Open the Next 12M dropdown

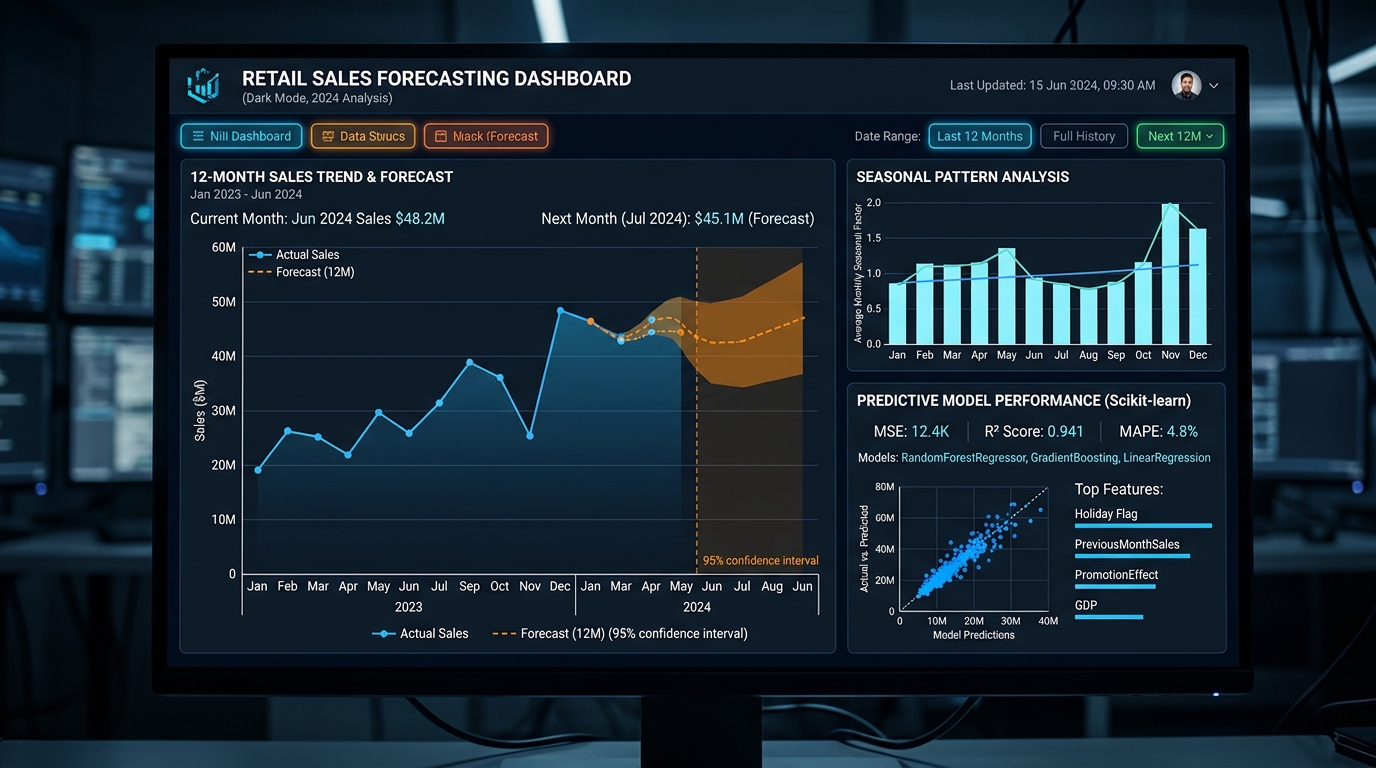pyautogui.click(x=1180, y=136)
